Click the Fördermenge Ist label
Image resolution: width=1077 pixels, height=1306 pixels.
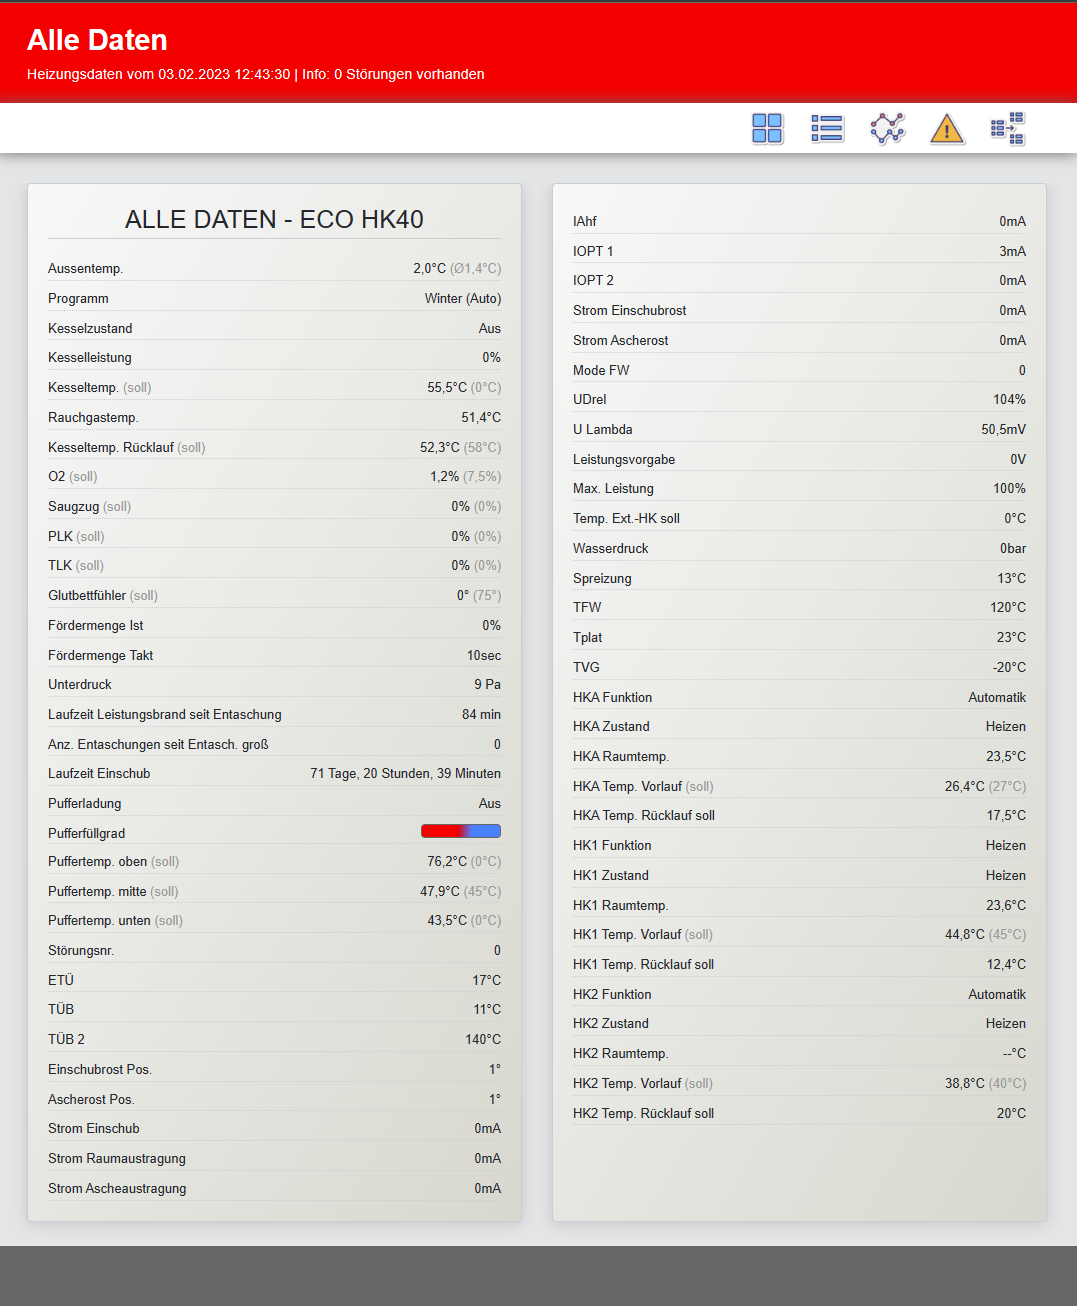click(x=96, y=625)
